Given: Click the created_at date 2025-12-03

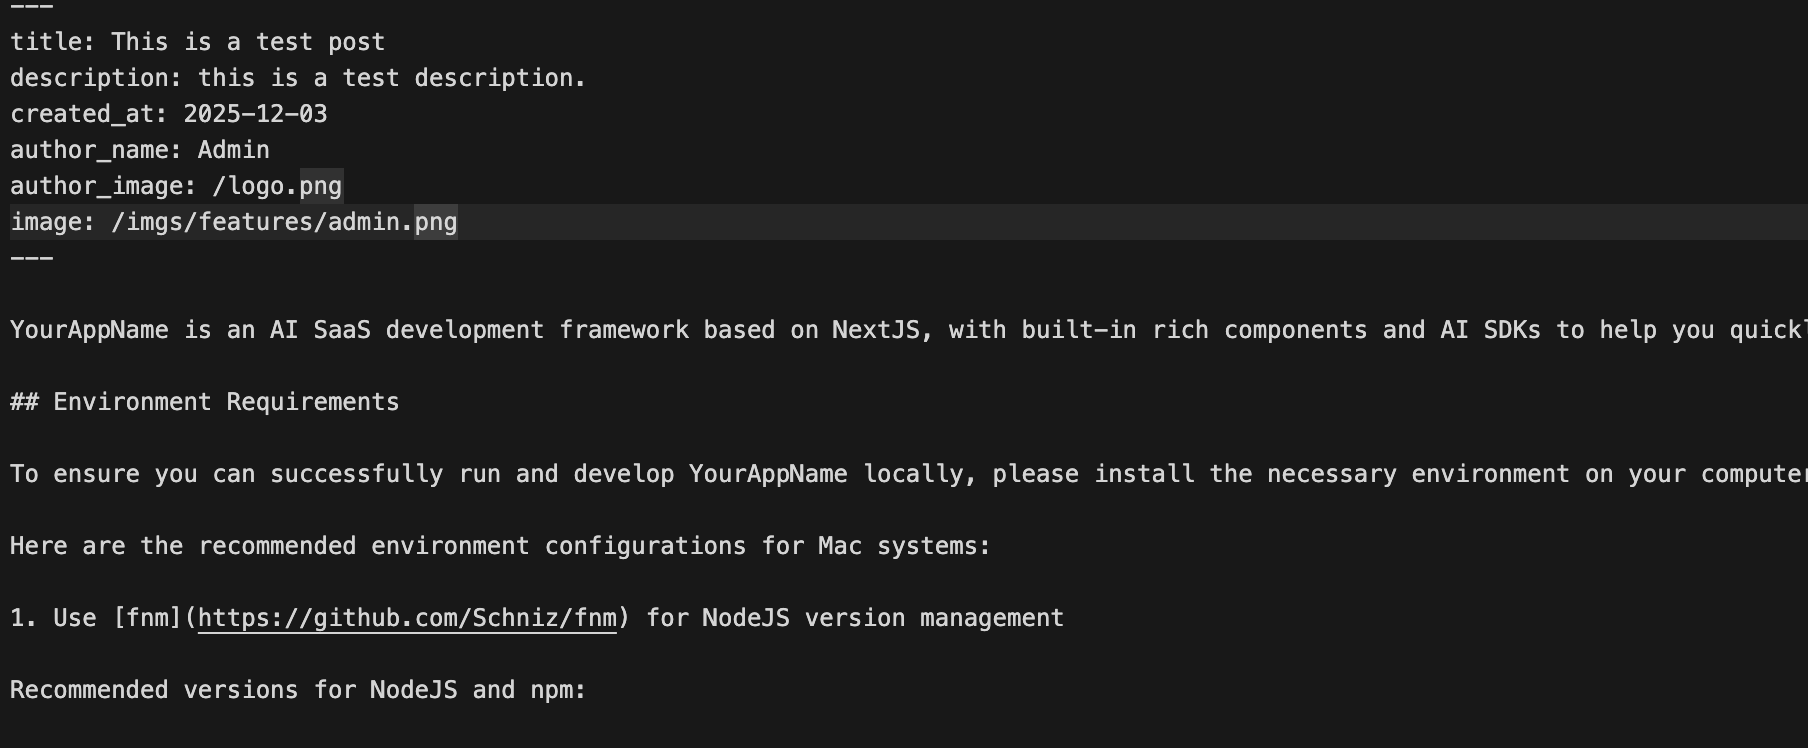Looking at the screenshot, I should [x=255, y=114].
